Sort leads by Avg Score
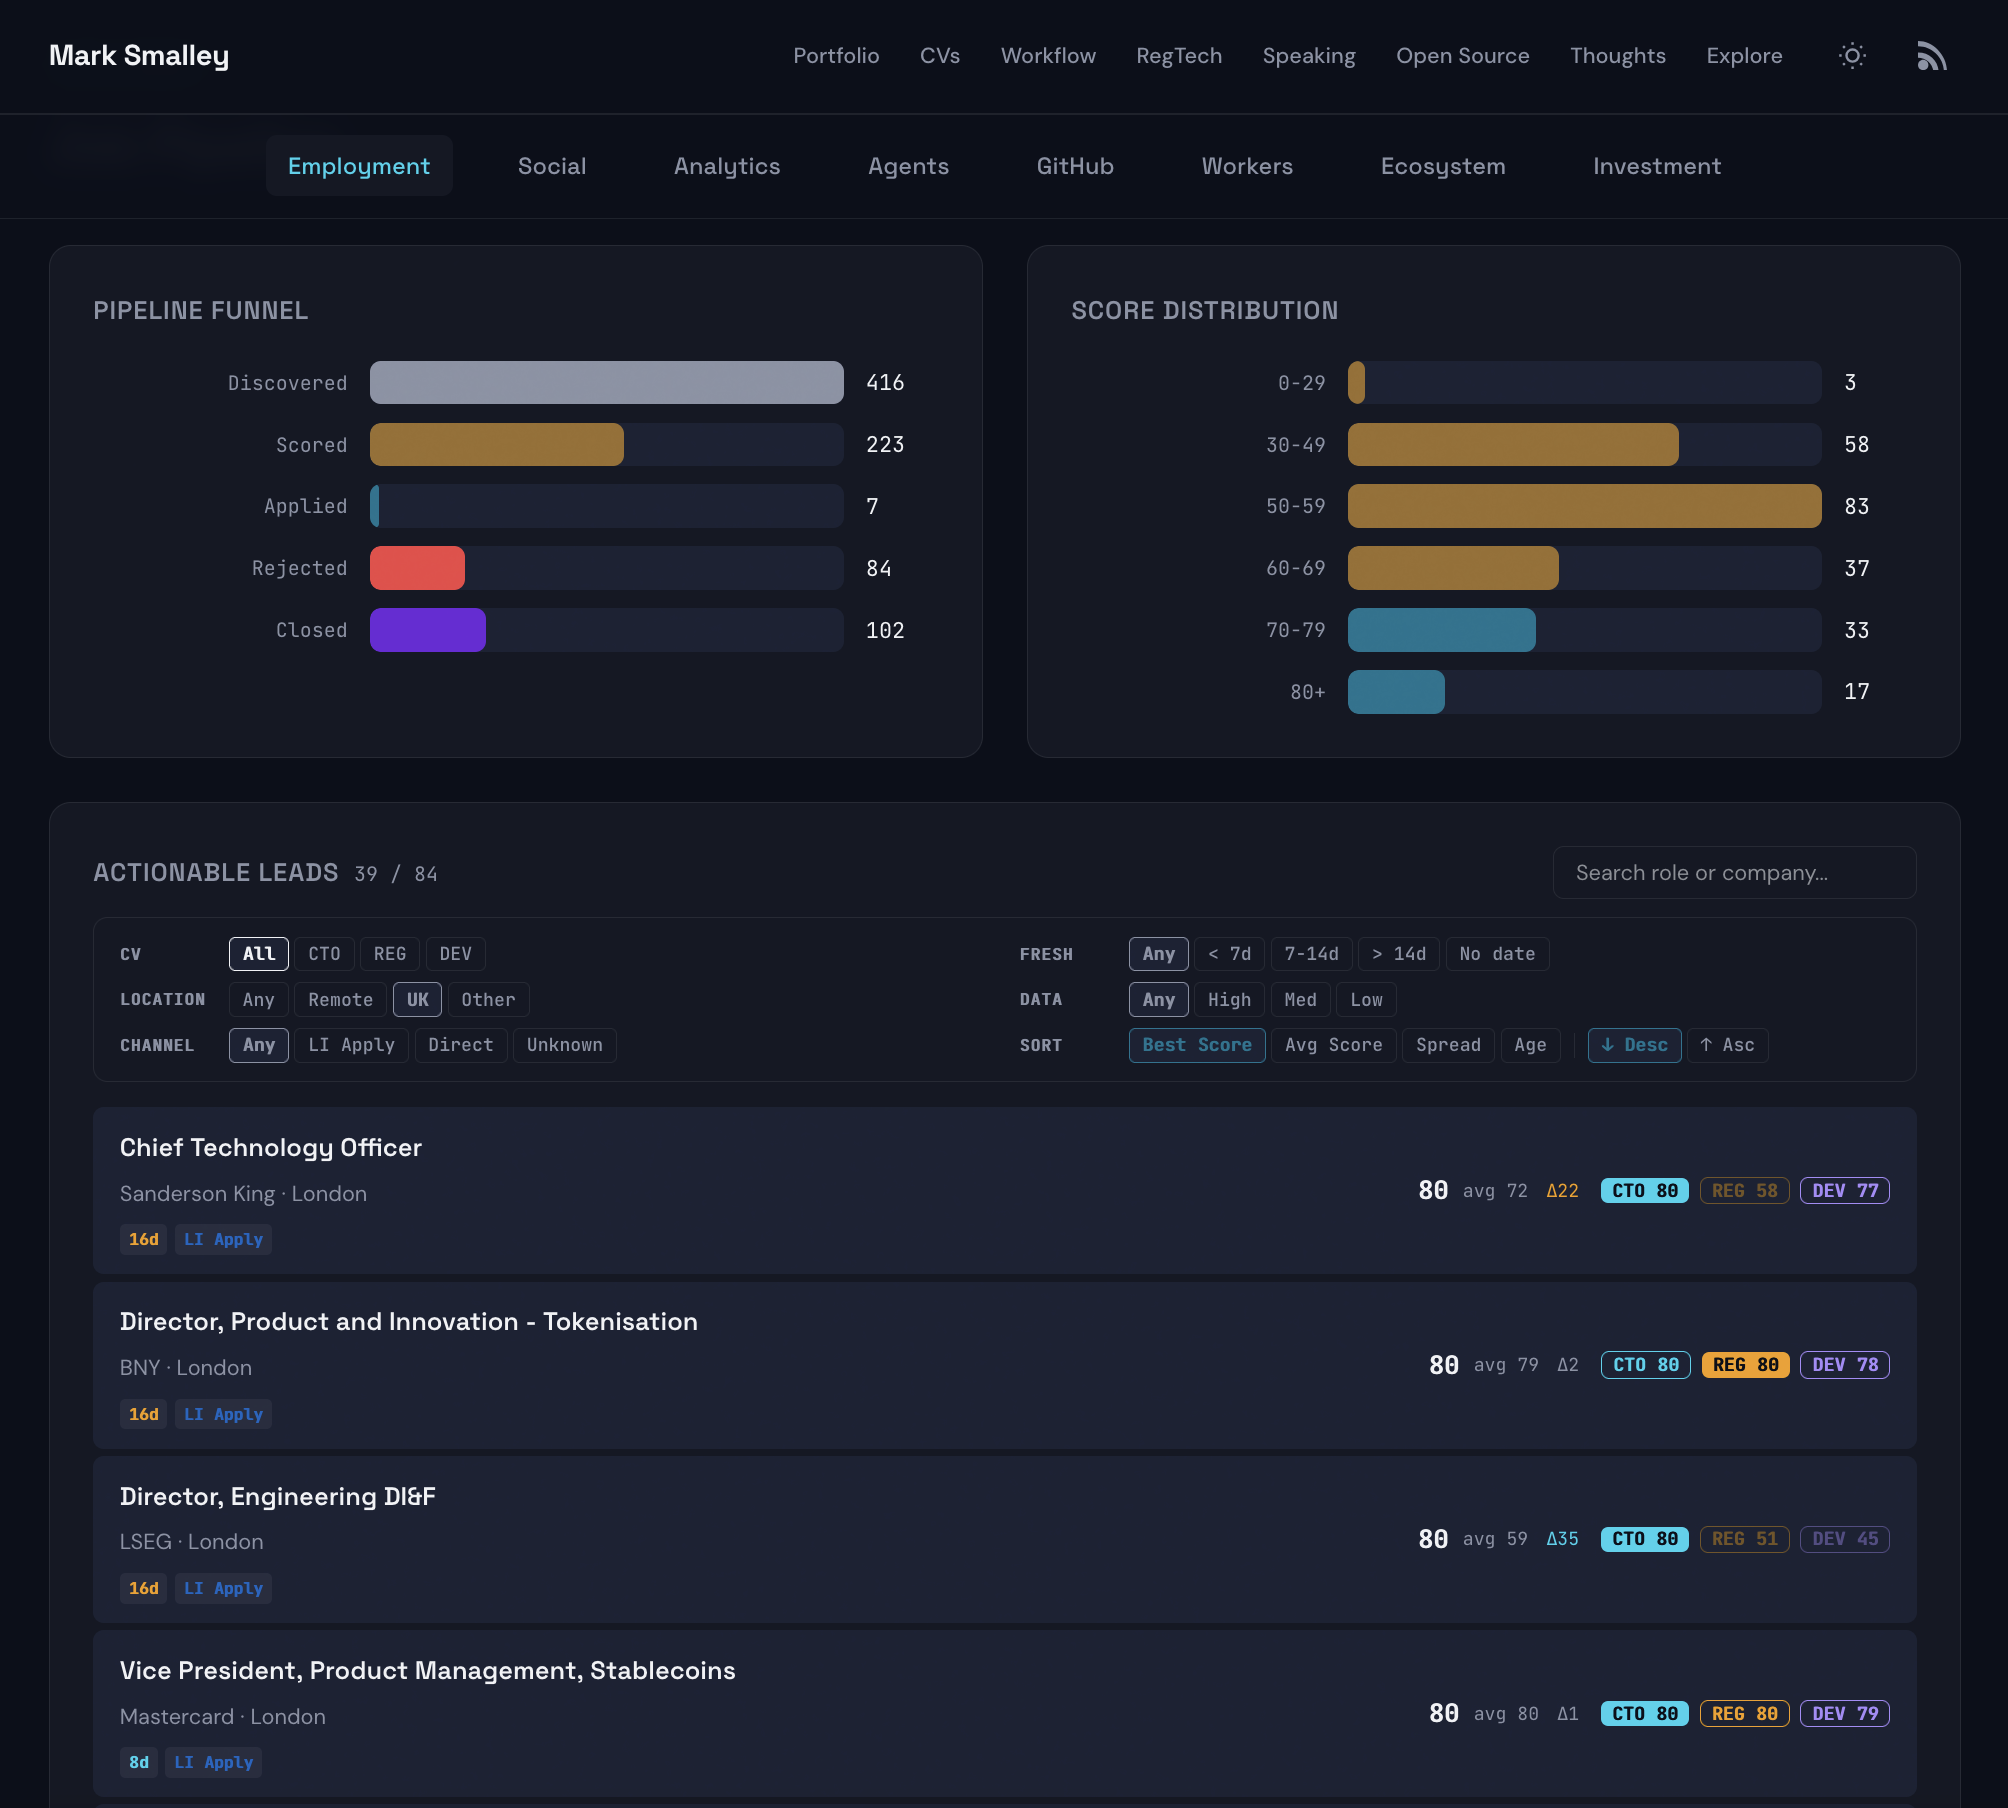The width and height of the screenshot is (2008, 1808). (x=1334, y=1045)
